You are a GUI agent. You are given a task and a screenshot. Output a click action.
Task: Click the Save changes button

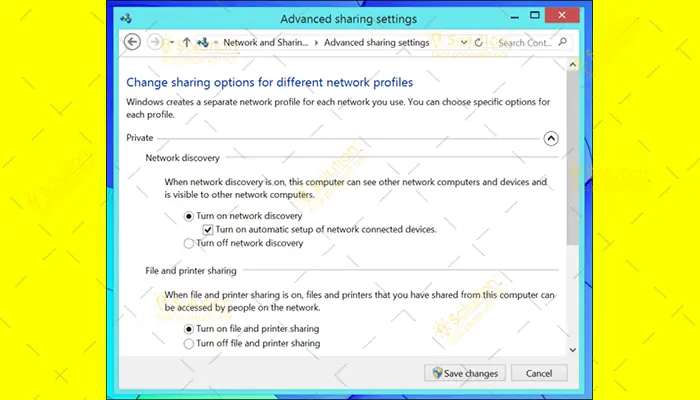click(x=465, y=373)
